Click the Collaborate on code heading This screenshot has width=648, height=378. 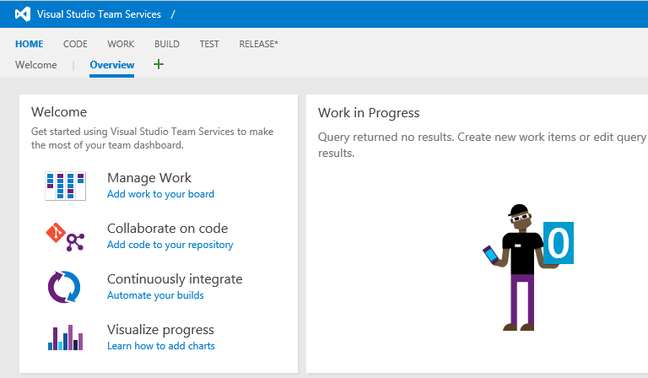coord(167,228)
